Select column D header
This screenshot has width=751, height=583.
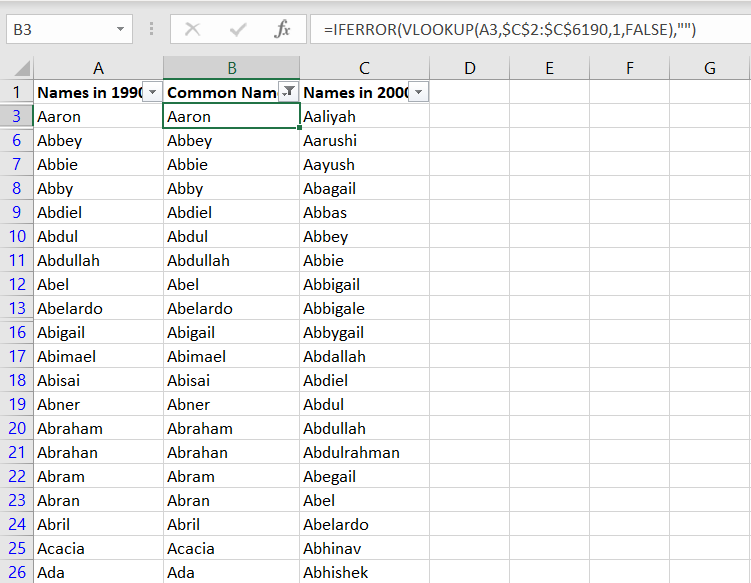[x=470, y=68]
